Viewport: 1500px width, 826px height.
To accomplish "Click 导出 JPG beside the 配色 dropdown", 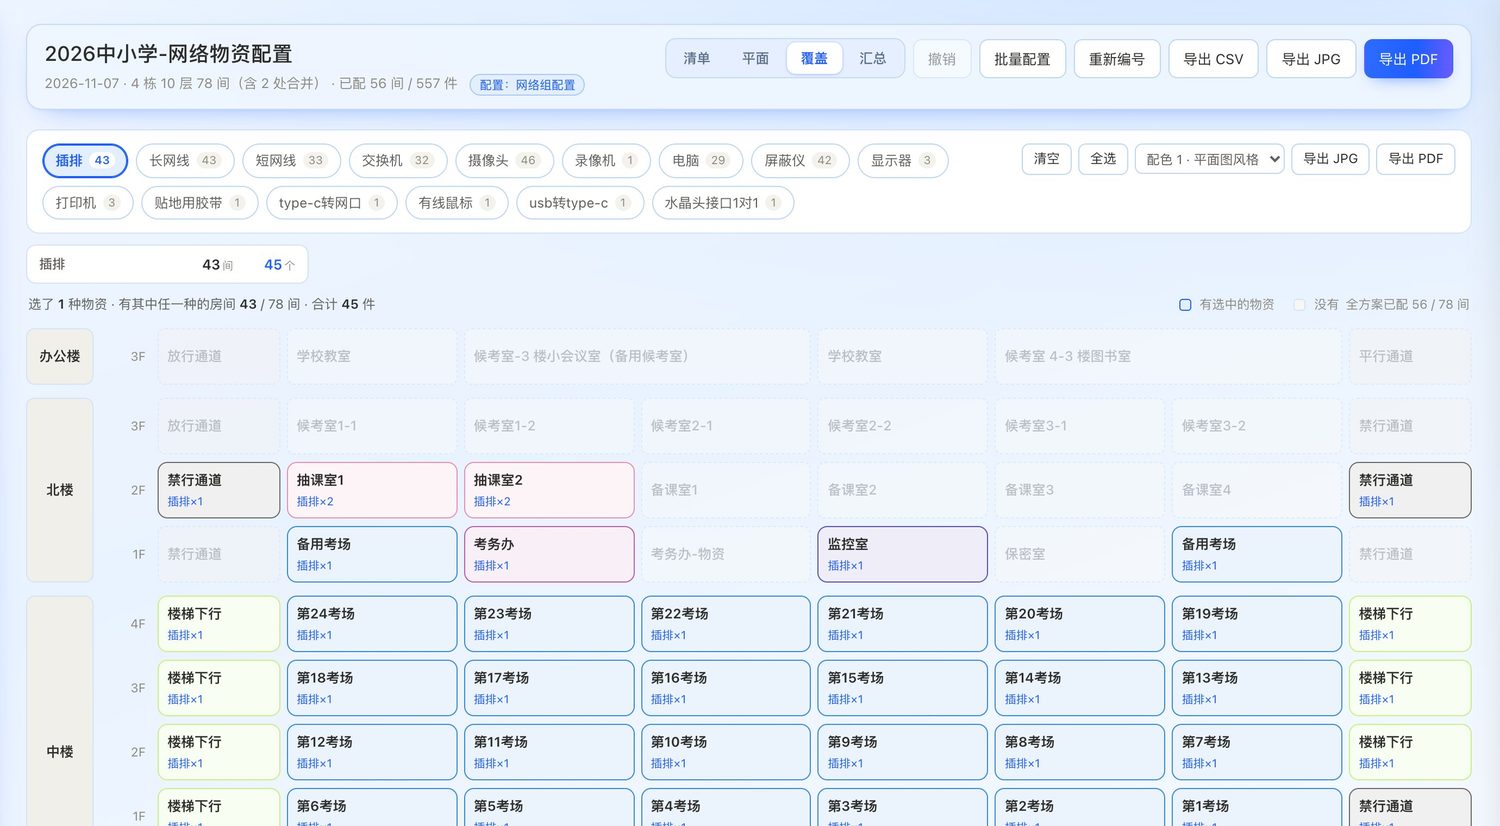I will tap(1330, 159).
